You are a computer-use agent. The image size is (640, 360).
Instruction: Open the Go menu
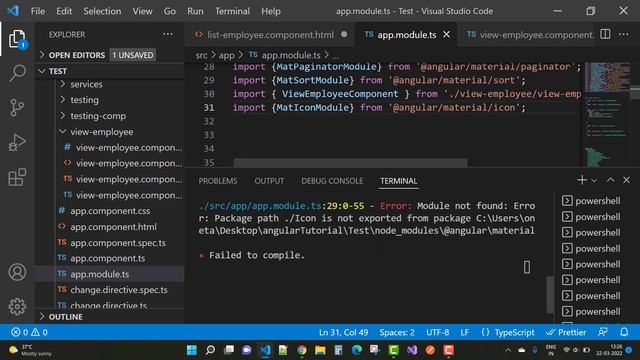pyautogui.click(x=170, y=11)
